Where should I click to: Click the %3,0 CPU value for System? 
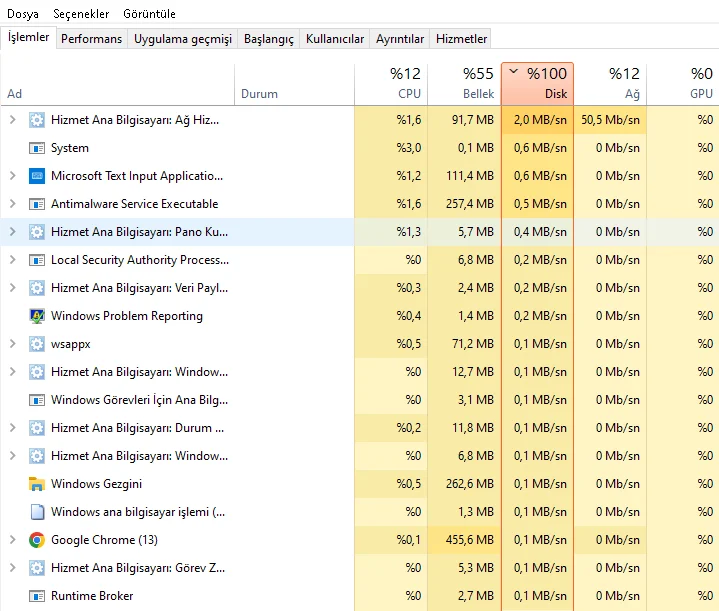409,148
